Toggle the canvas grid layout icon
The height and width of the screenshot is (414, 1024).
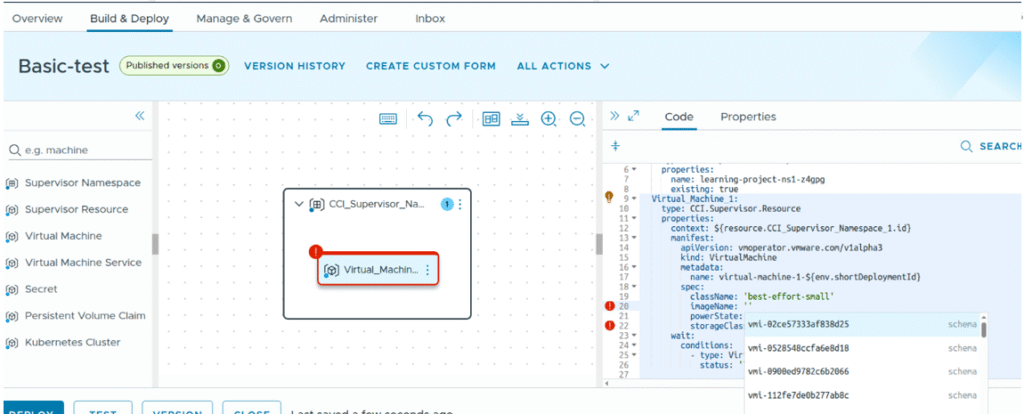(491, 118)
